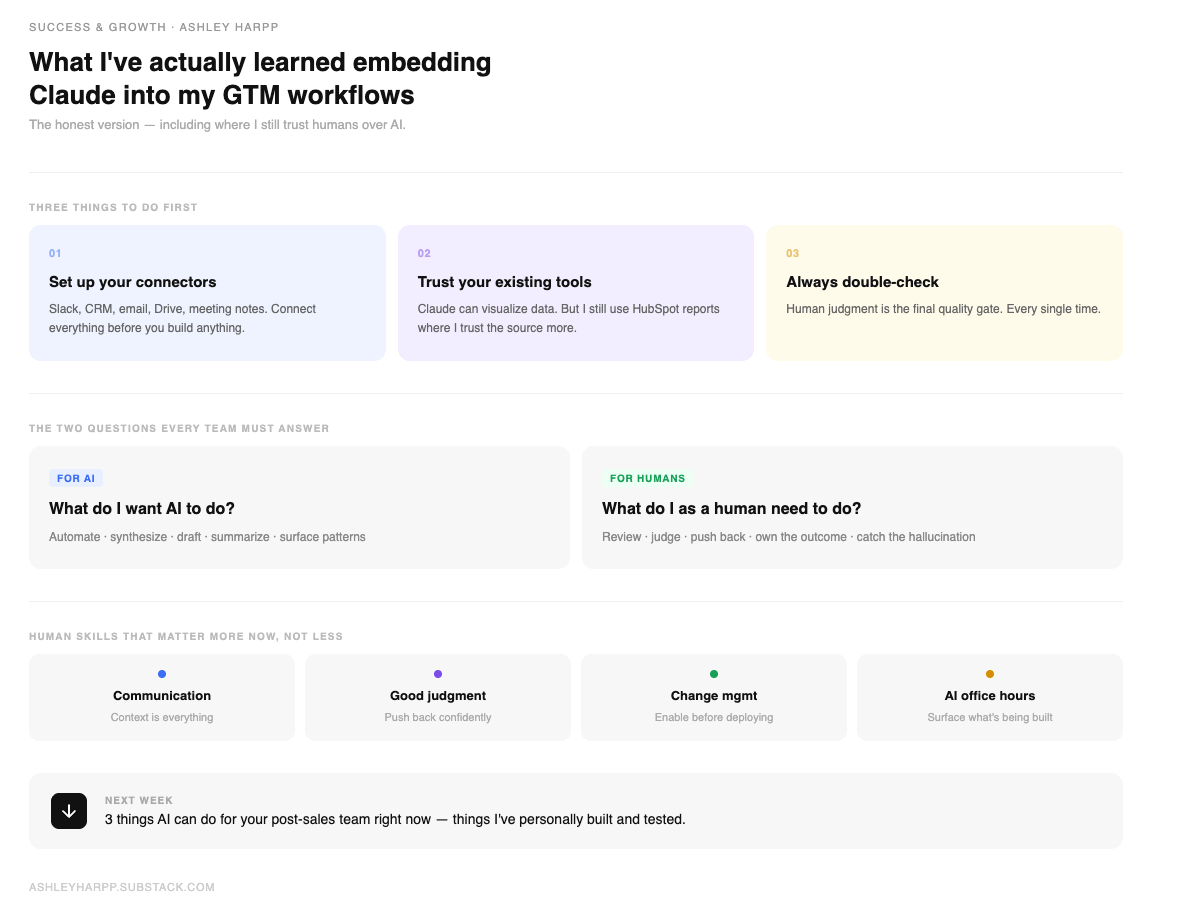This screenshot has height=918, width=1185.
Task: Click the blue dot above Communication
Action: (x=162, y=674)
